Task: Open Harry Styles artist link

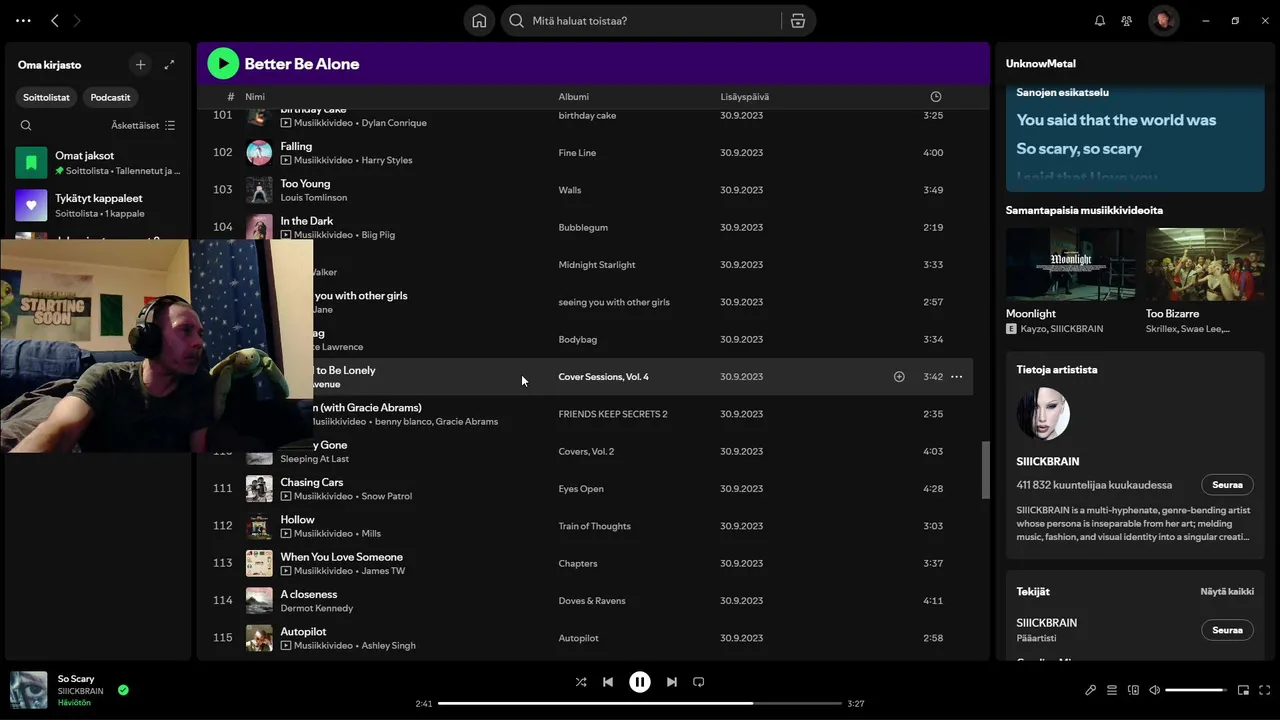Action: [x=387, y=160]
